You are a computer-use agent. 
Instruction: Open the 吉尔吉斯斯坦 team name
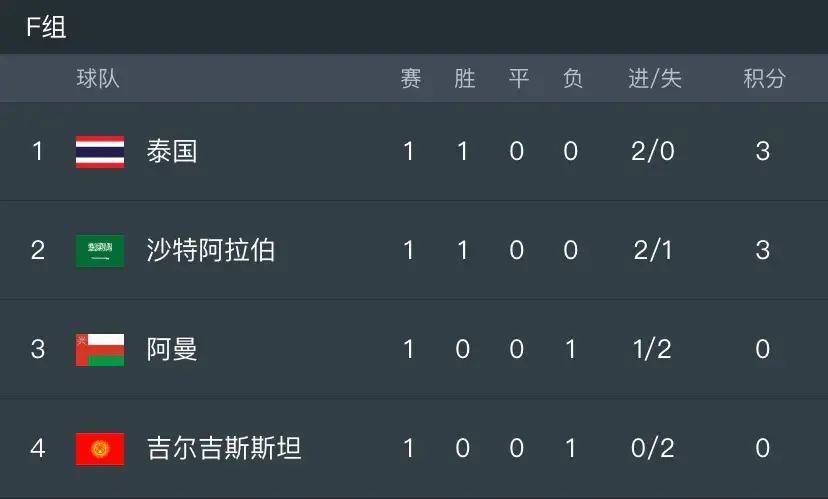point(223,448)
